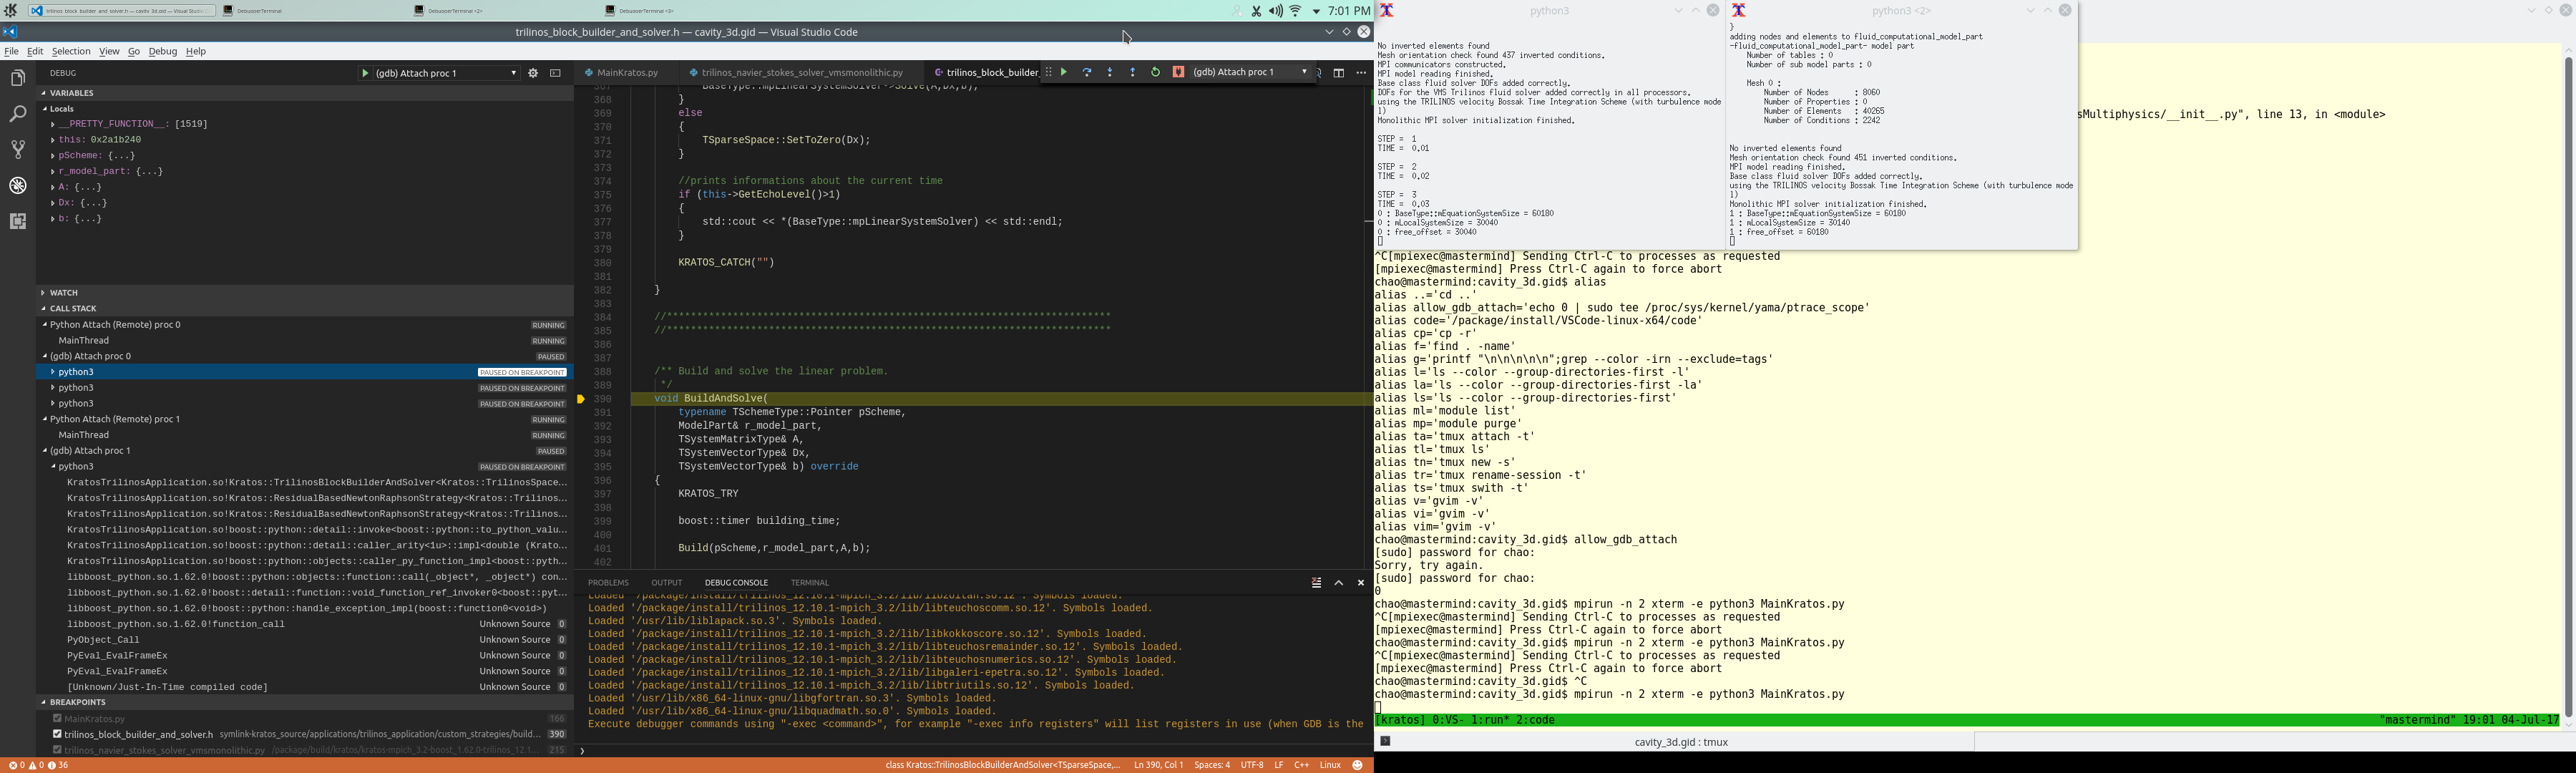This screenshot has width=2576, height=773.
Task: Click C++ language mode in status bar
Action: coord(1302,764)
